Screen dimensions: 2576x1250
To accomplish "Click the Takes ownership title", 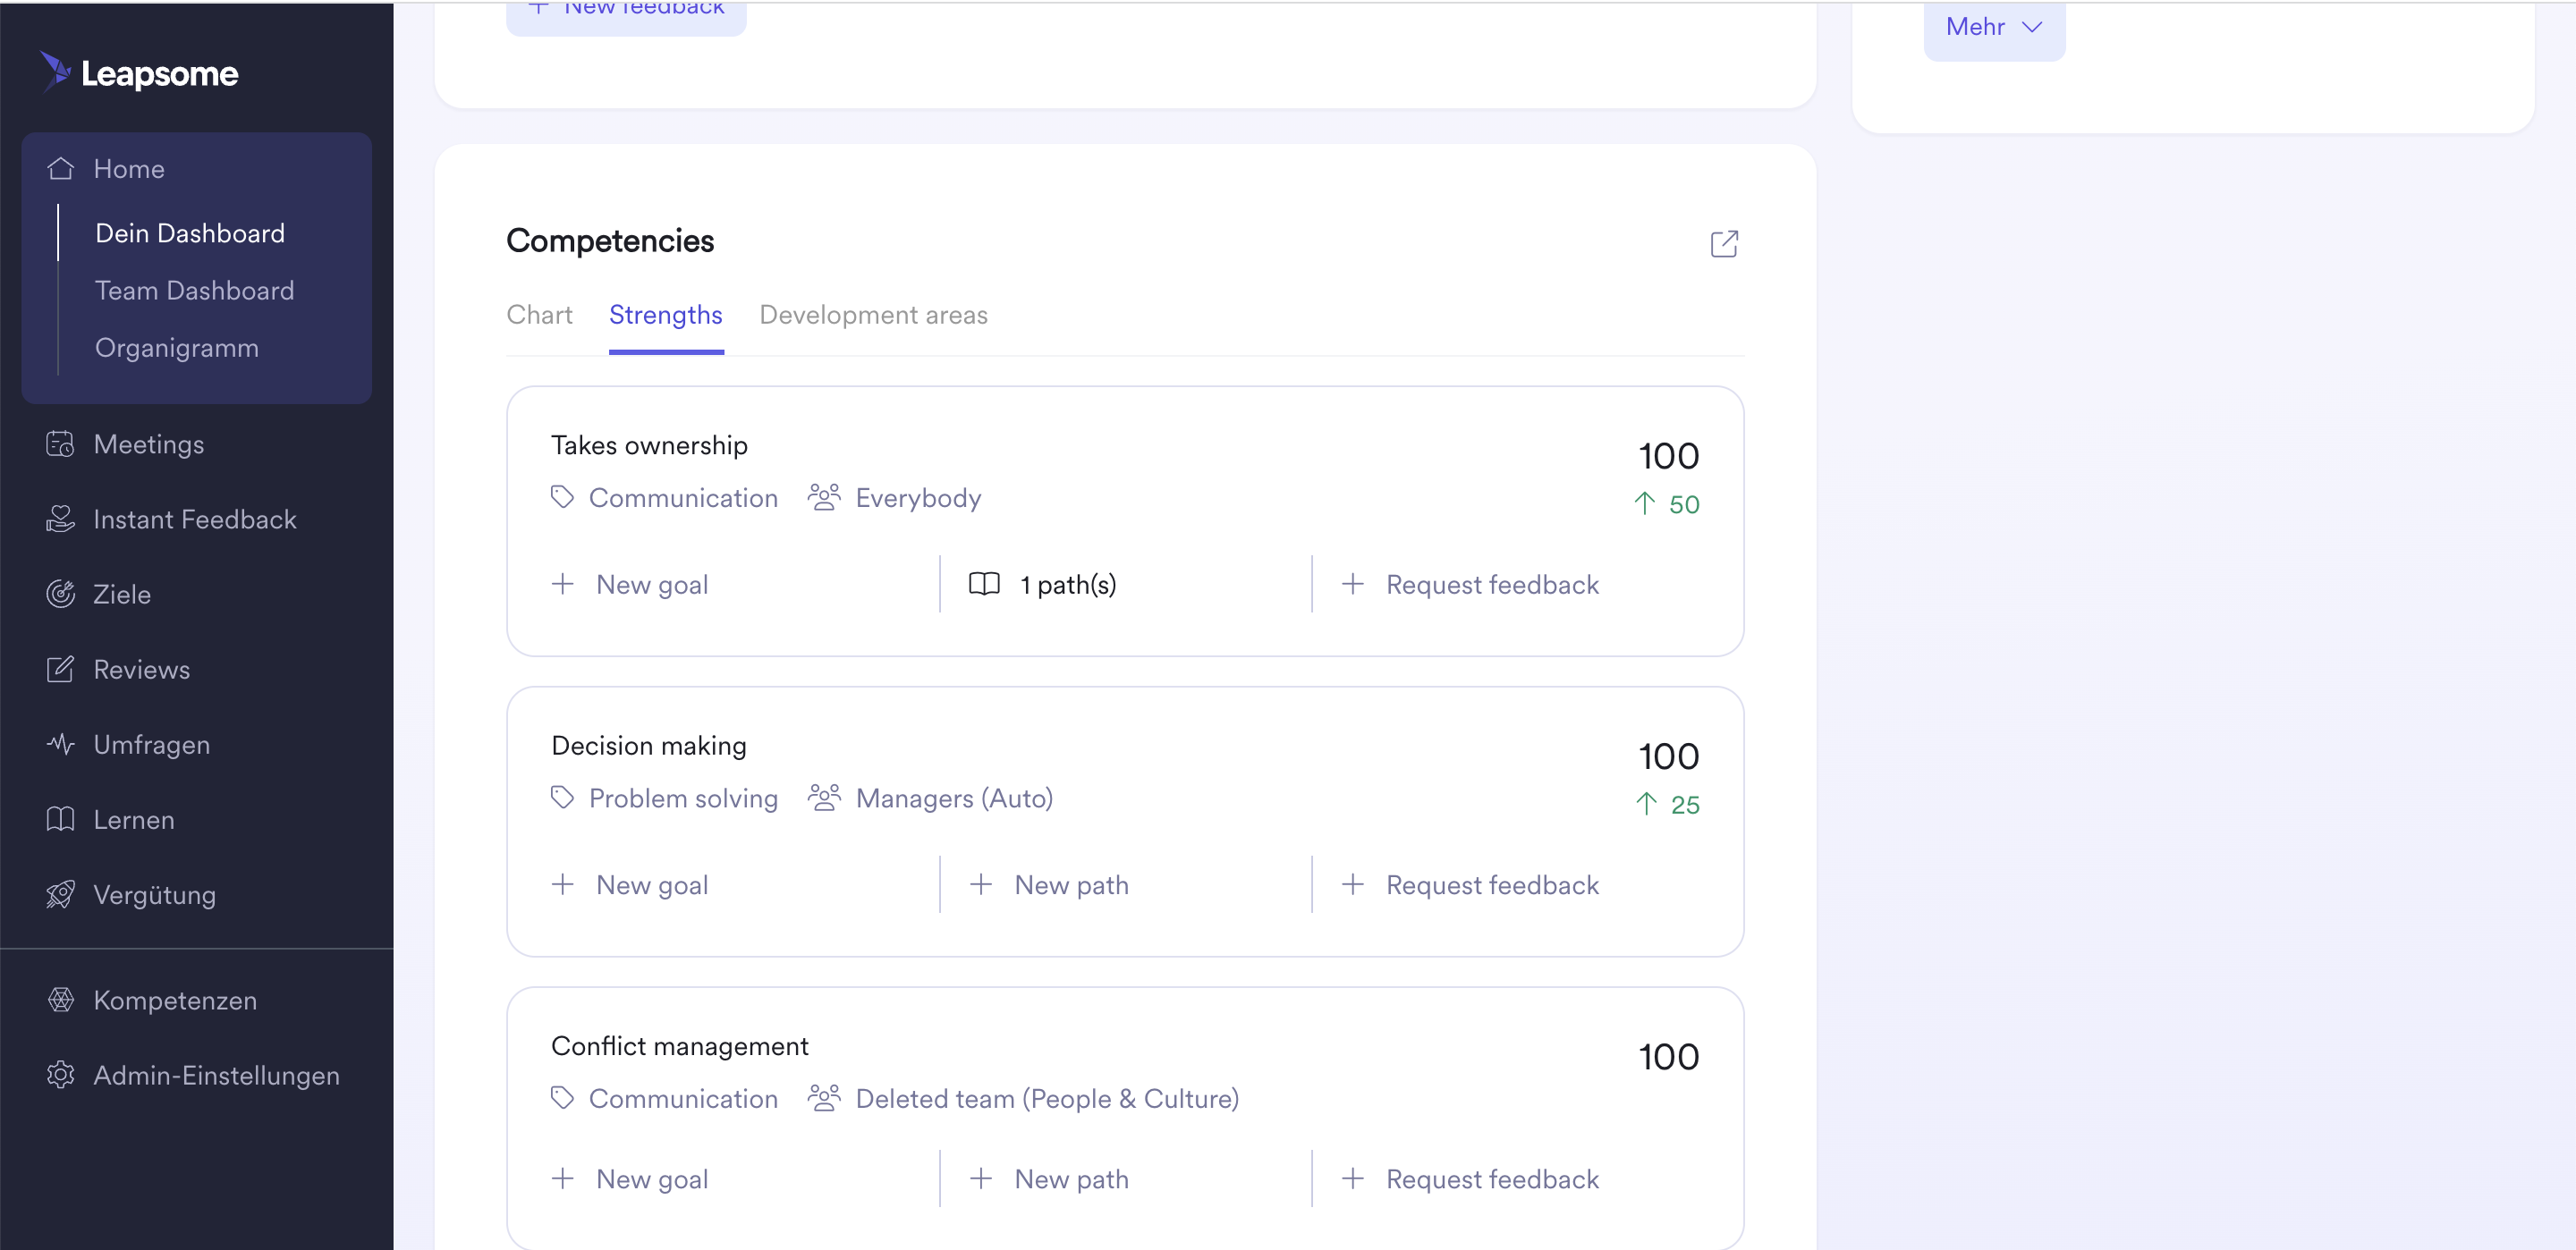I will (649, 444).
